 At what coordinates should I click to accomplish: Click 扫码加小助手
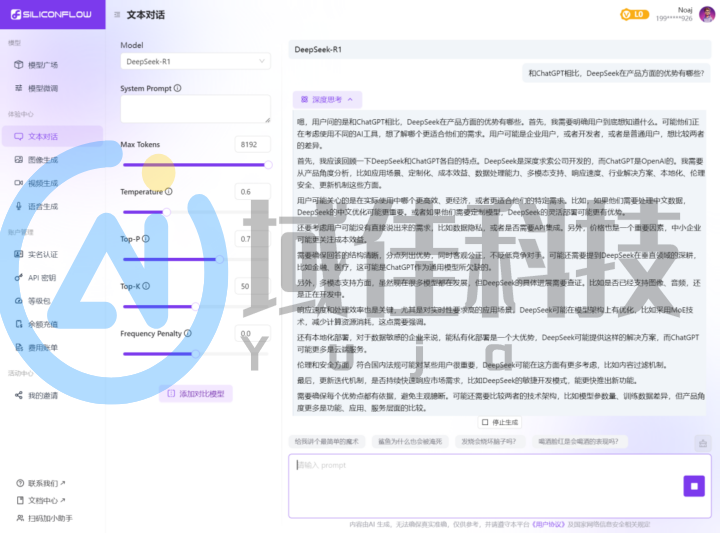click(45, 518)
